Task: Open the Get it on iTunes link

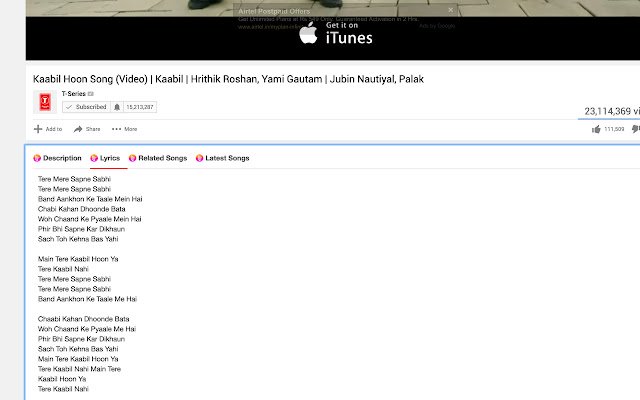Action: 336,33
